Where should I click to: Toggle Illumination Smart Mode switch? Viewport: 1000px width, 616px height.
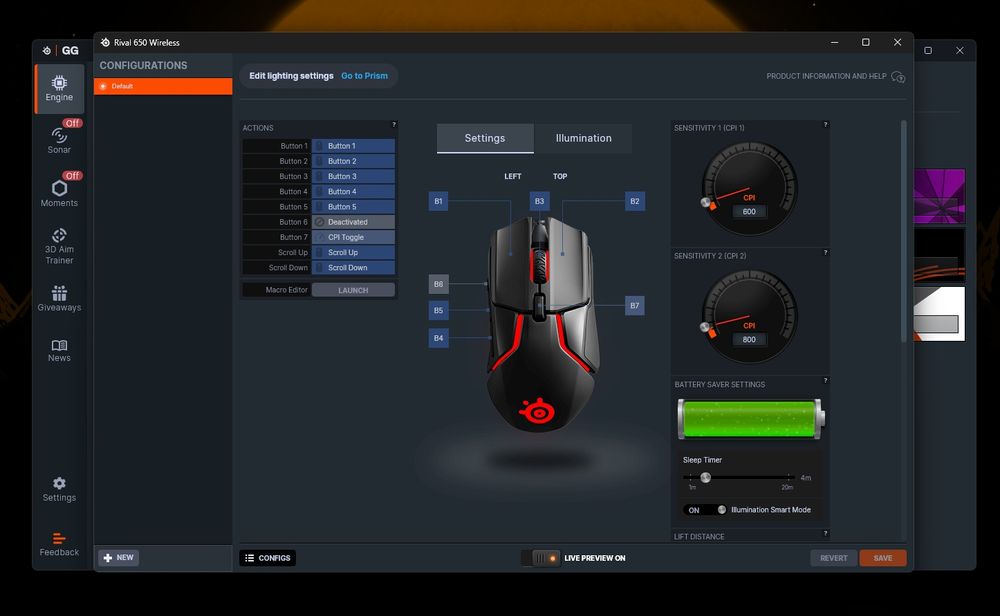(705, 510)
